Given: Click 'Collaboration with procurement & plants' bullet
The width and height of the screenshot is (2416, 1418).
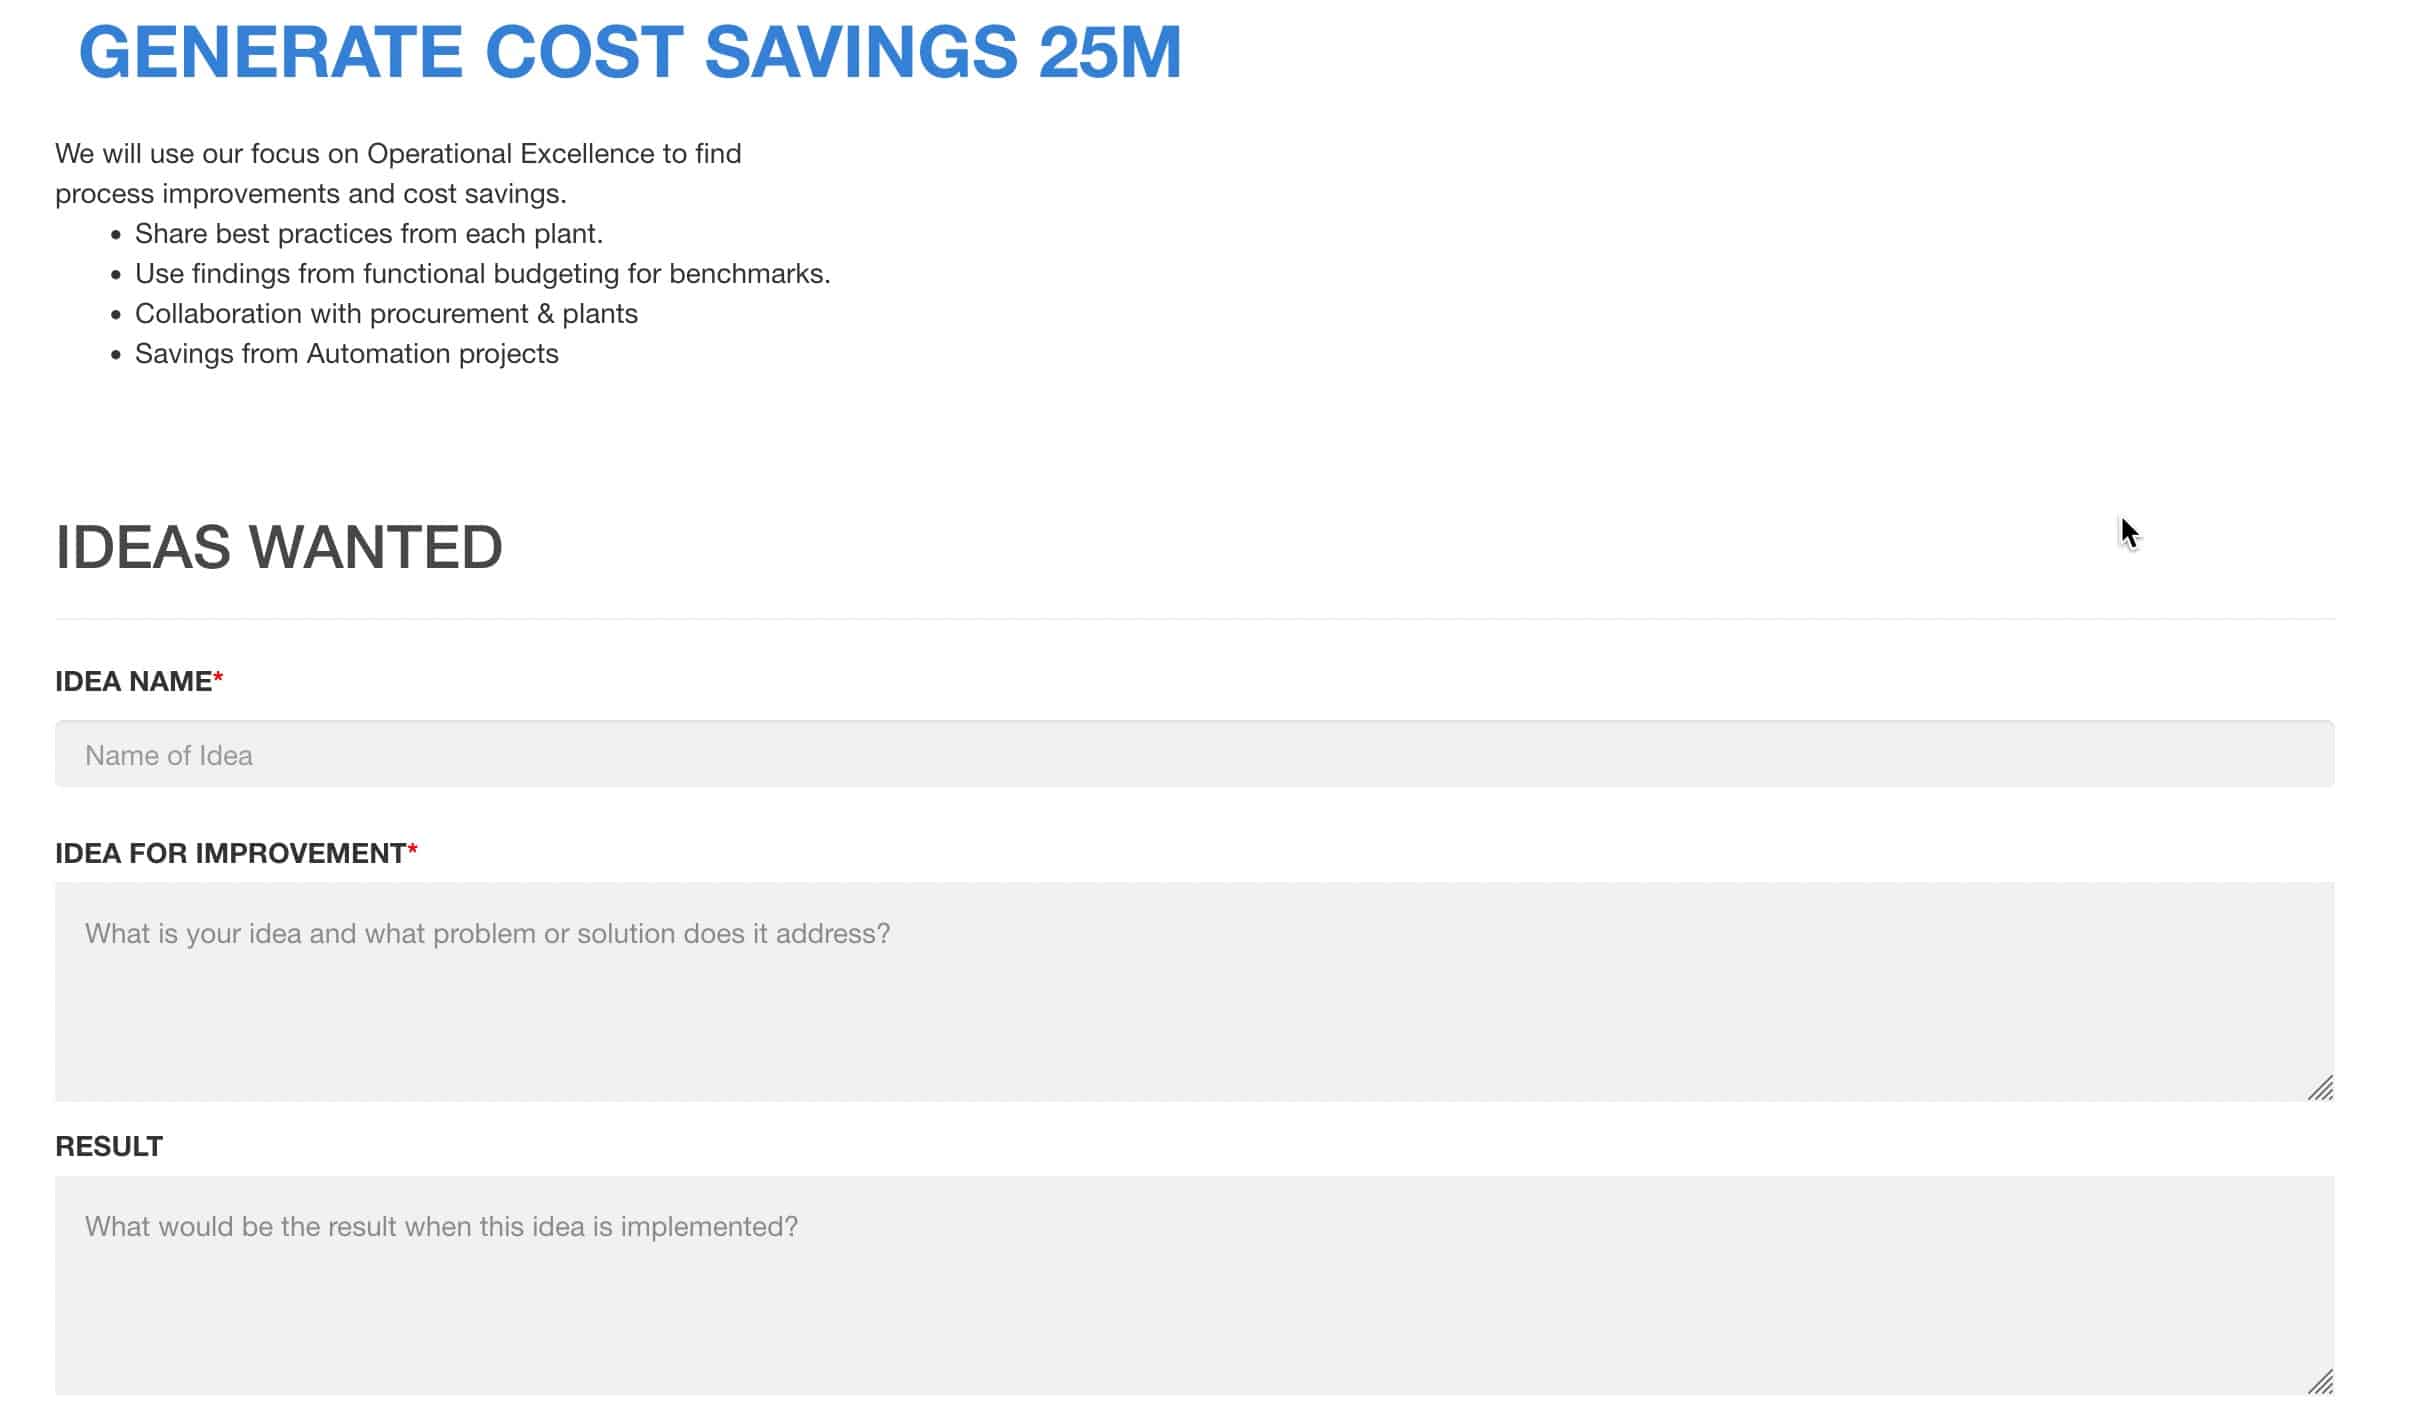Looking at the screenshot, I should [x=386, y=314].
